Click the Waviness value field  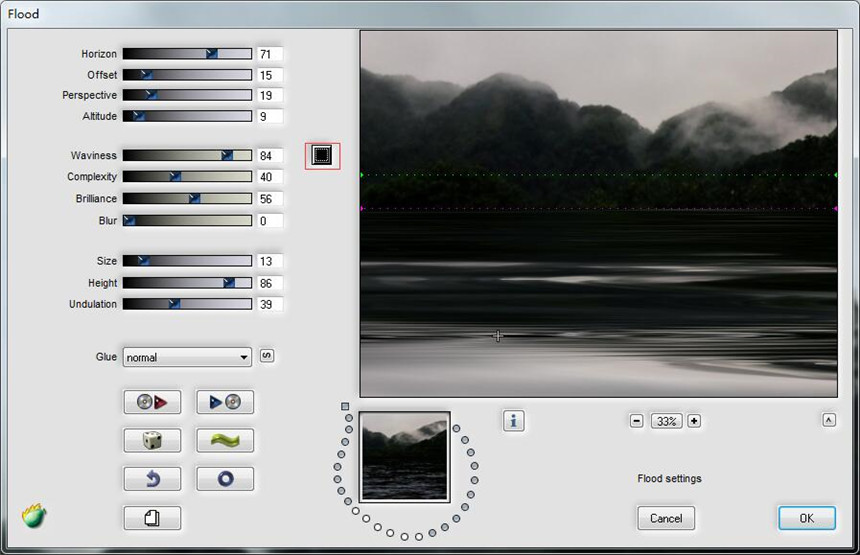click(269, 156)
